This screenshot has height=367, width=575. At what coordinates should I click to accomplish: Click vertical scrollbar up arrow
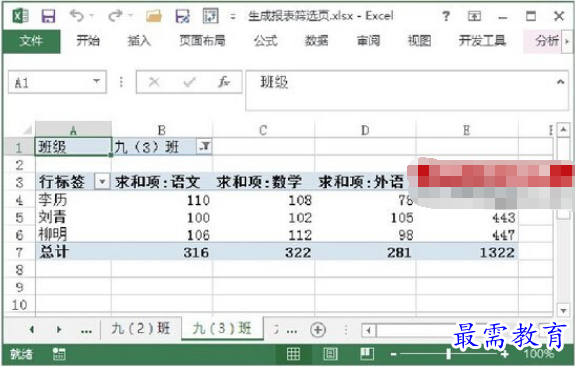tap(564, 129)
